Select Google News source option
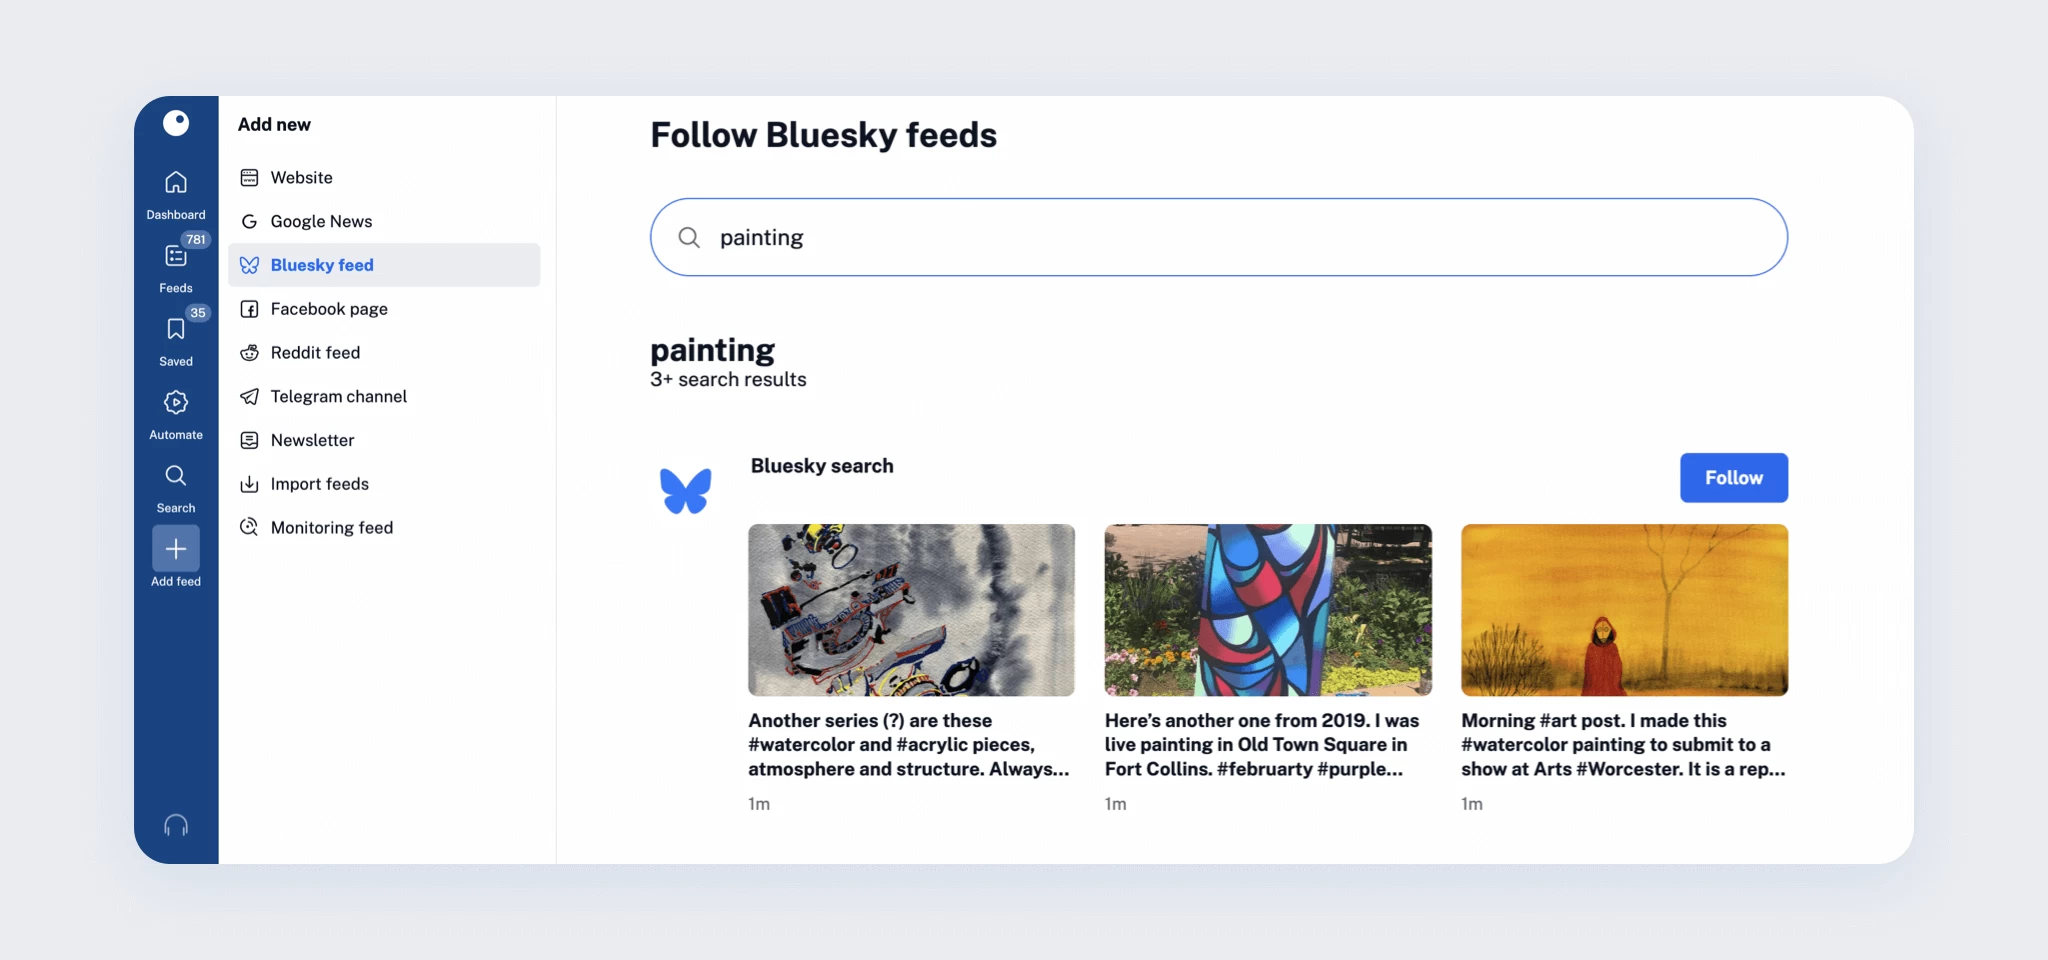Image resolution: width=2048 pixels, height=960 pixels. [320, 221]
